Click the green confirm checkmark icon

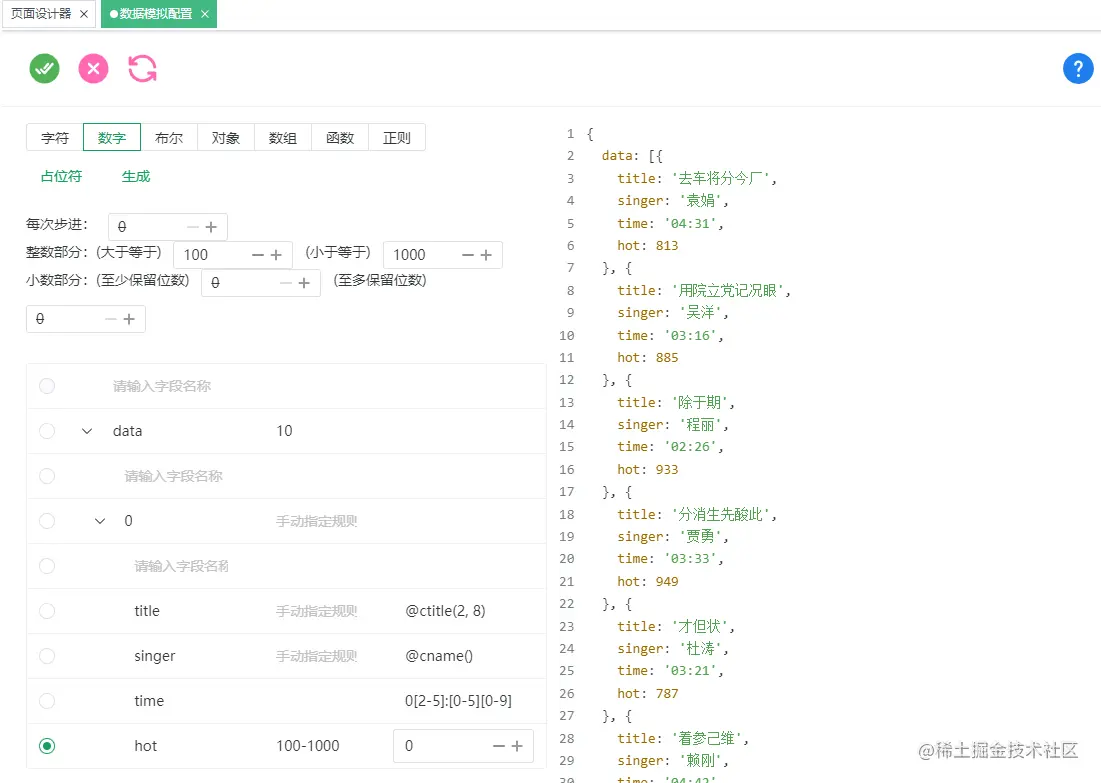[x=44, y=69]
